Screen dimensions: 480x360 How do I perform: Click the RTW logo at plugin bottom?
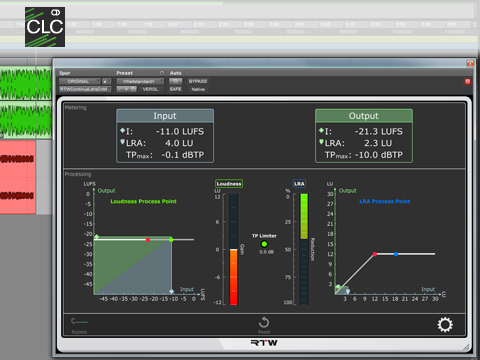click(x=264, y=343)
